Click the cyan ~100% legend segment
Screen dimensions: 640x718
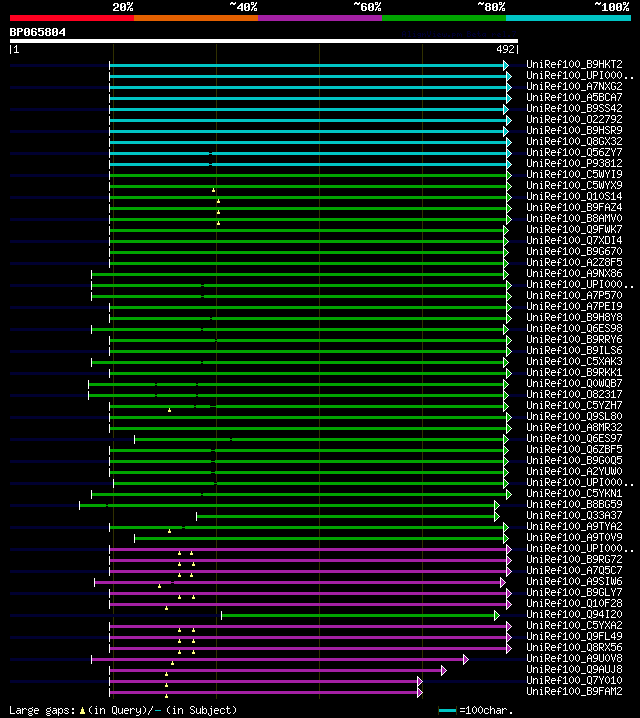point(569,18)
